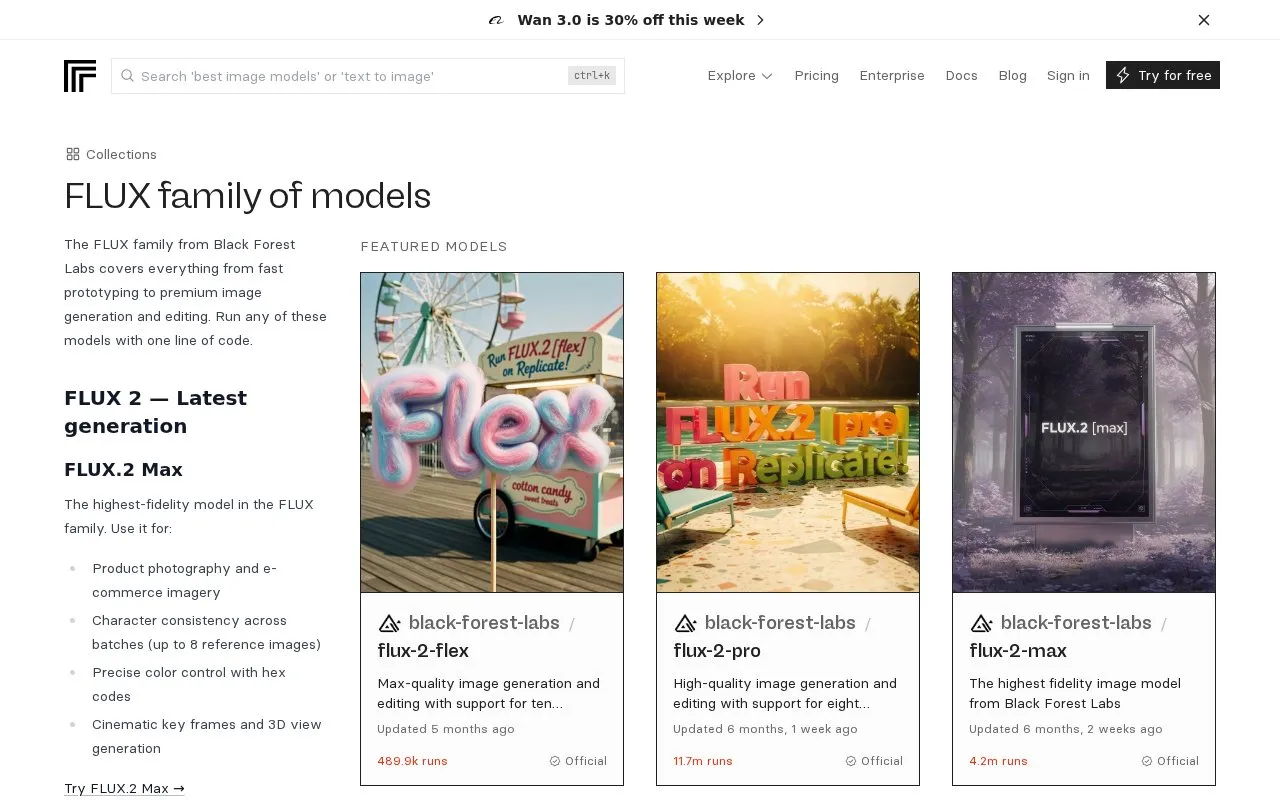Click black-forest-labs logo icon on flux-2-flex card

(x=389, y=623)
